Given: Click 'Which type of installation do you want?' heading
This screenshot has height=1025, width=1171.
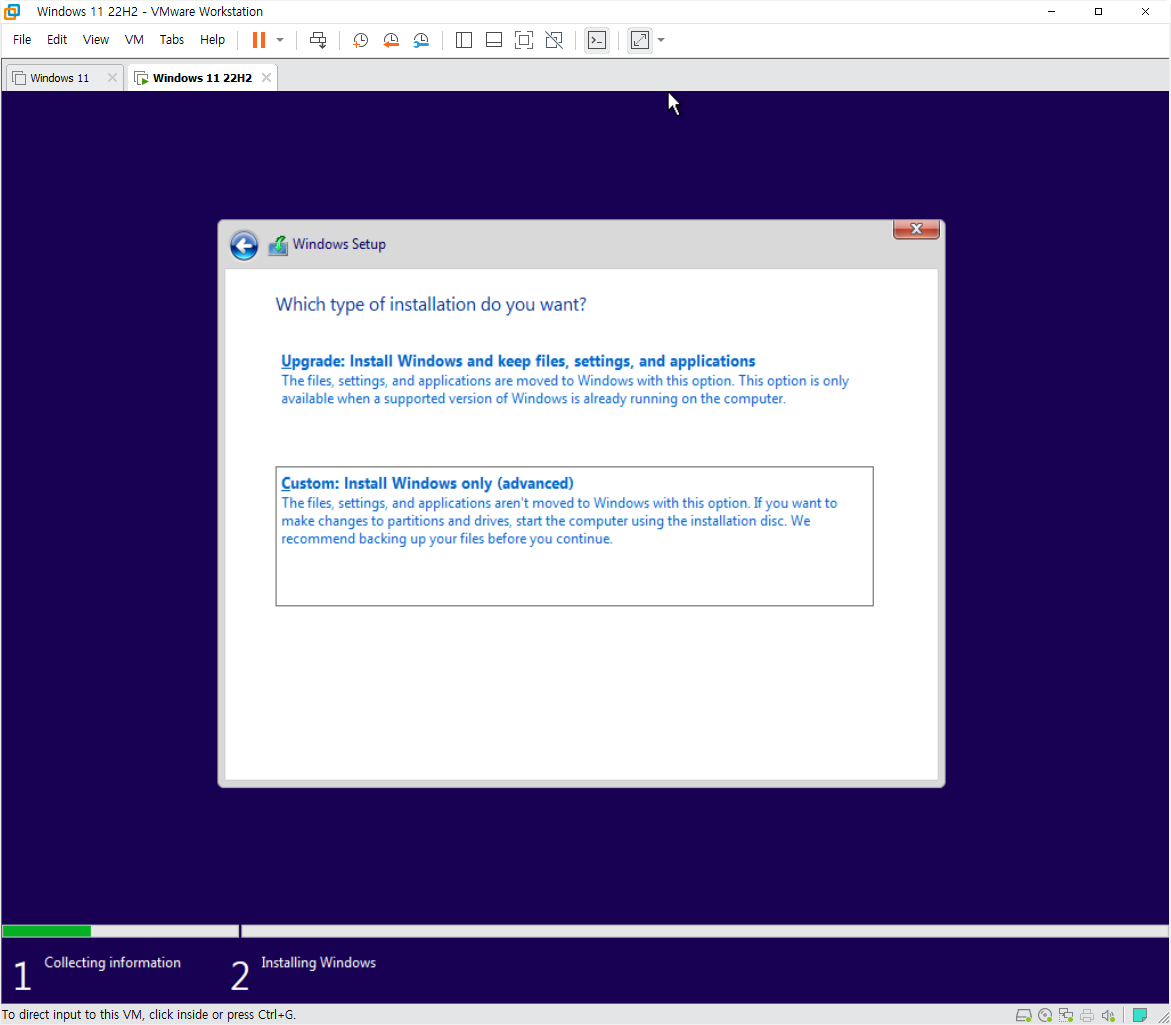Looking at the screenshot, I should (x=431, y=305).
